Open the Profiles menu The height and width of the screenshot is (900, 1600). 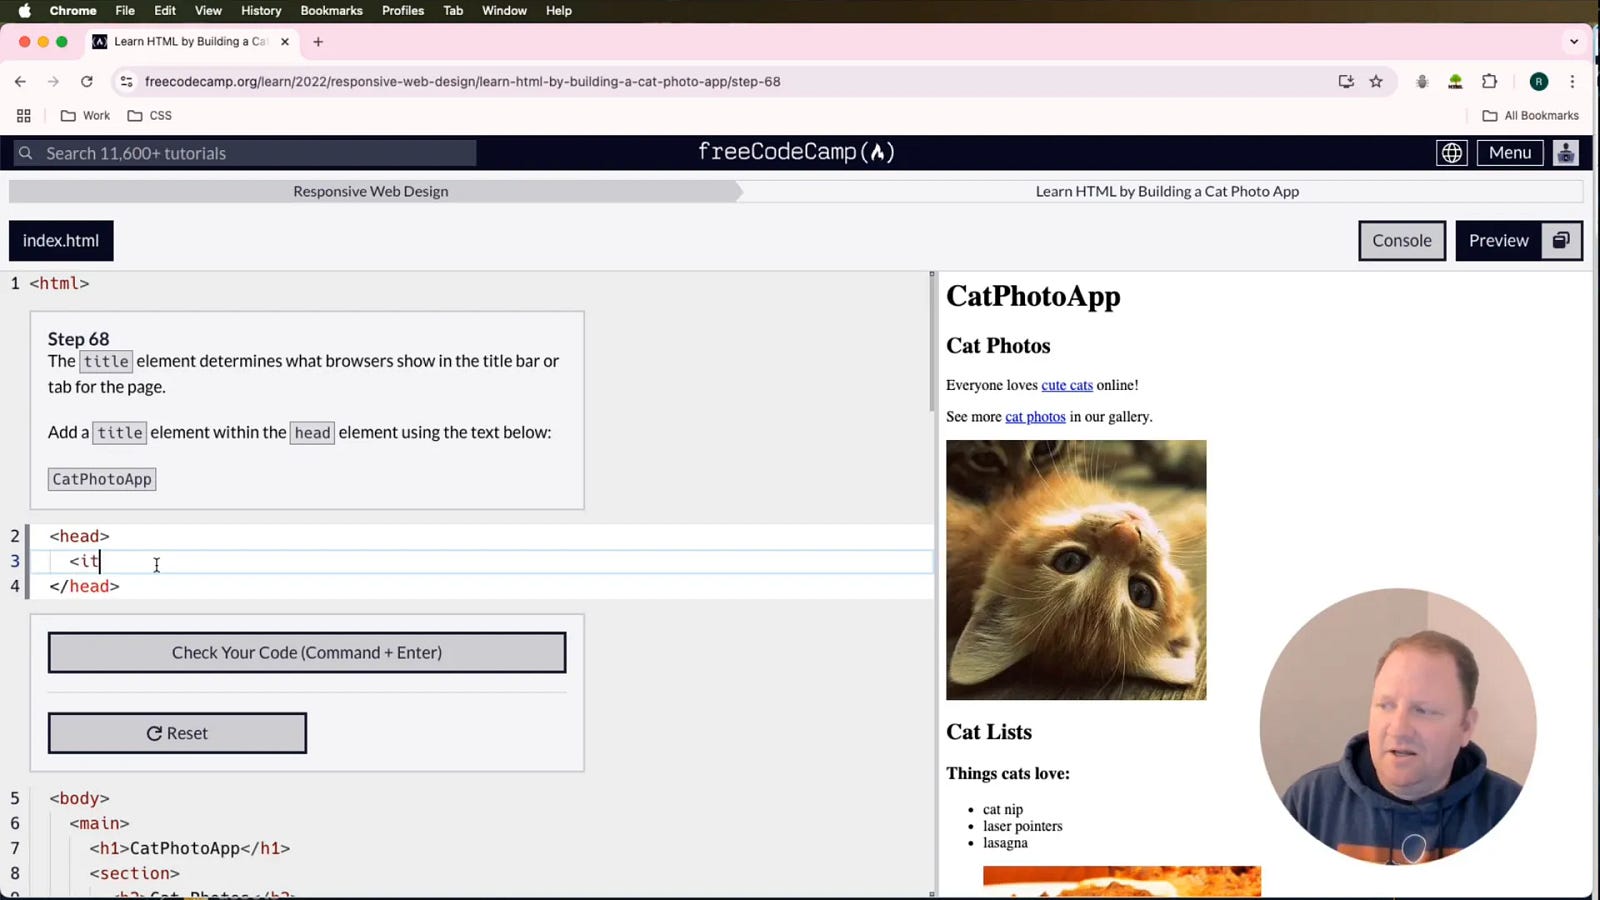403,11
